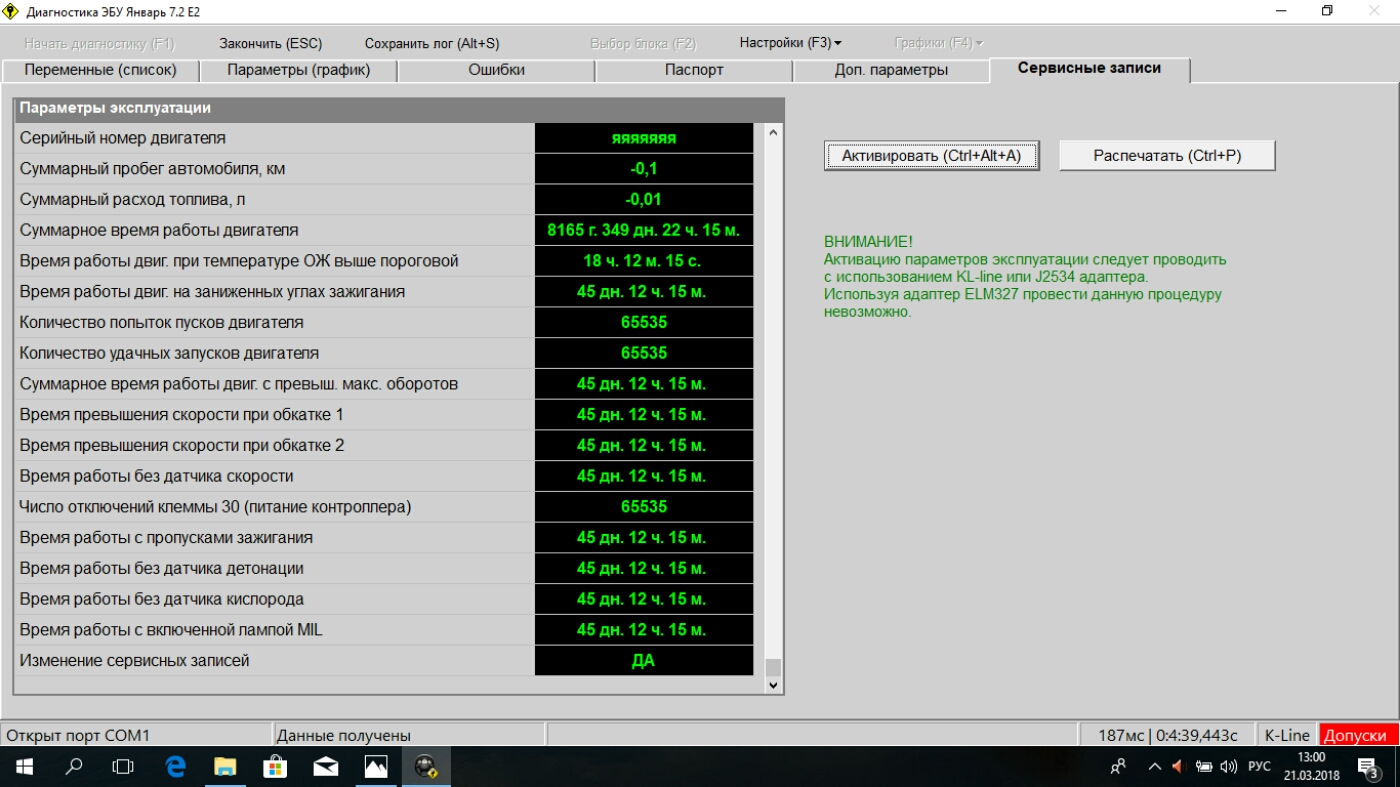
Task: Select Количество удачных запусков двигателя row
Action: tap(386, 353)
